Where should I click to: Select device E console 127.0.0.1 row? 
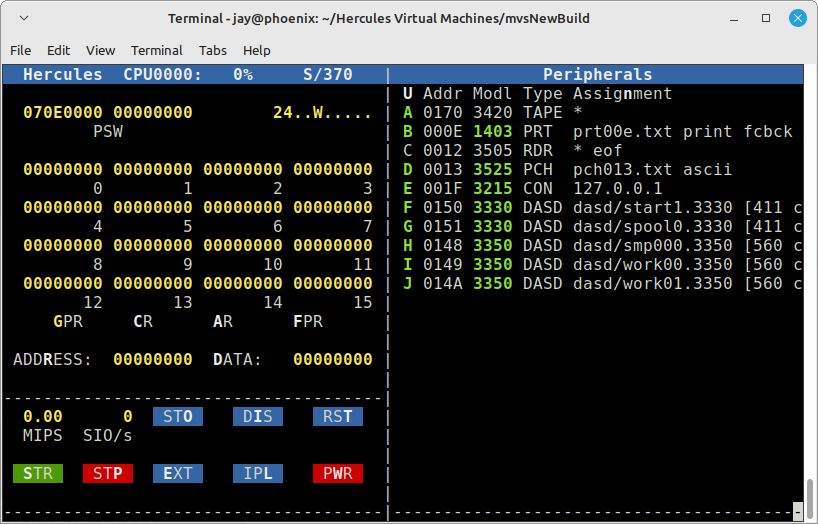tap(603, 188)
